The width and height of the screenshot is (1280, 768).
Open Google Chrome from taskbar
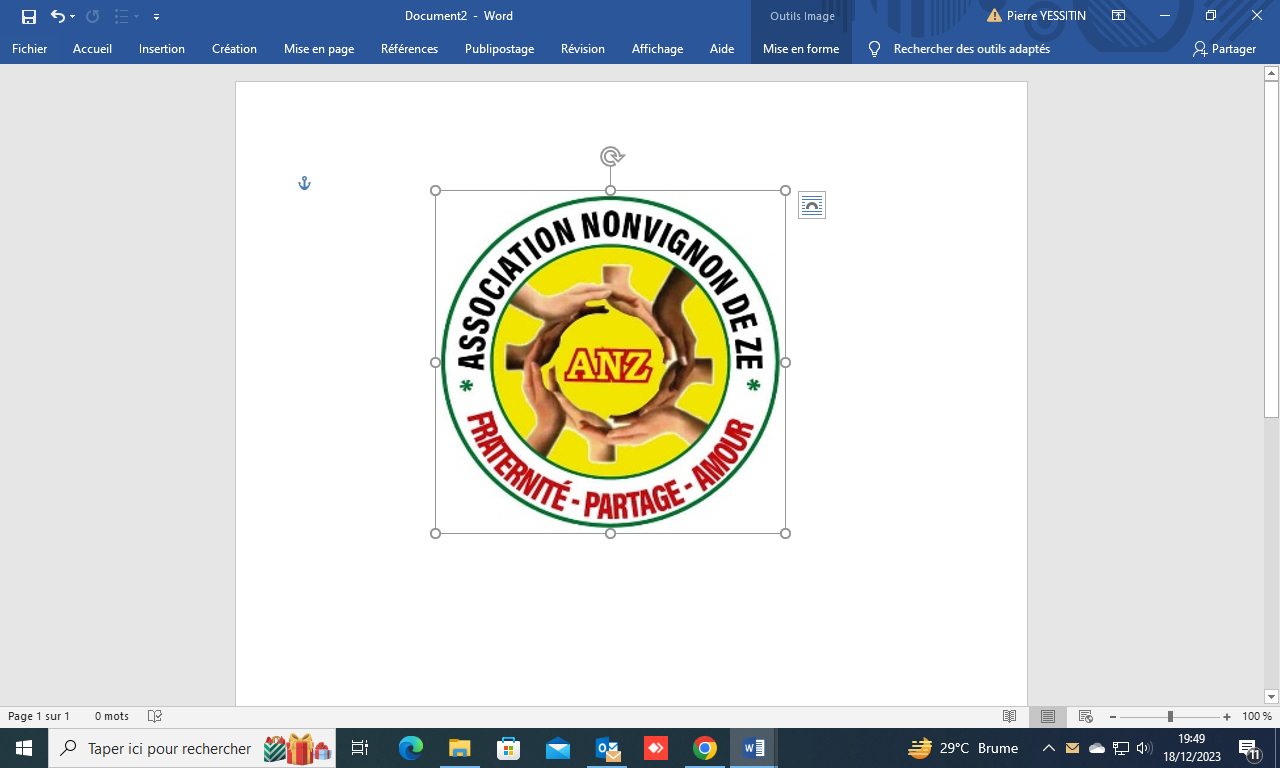705,748
